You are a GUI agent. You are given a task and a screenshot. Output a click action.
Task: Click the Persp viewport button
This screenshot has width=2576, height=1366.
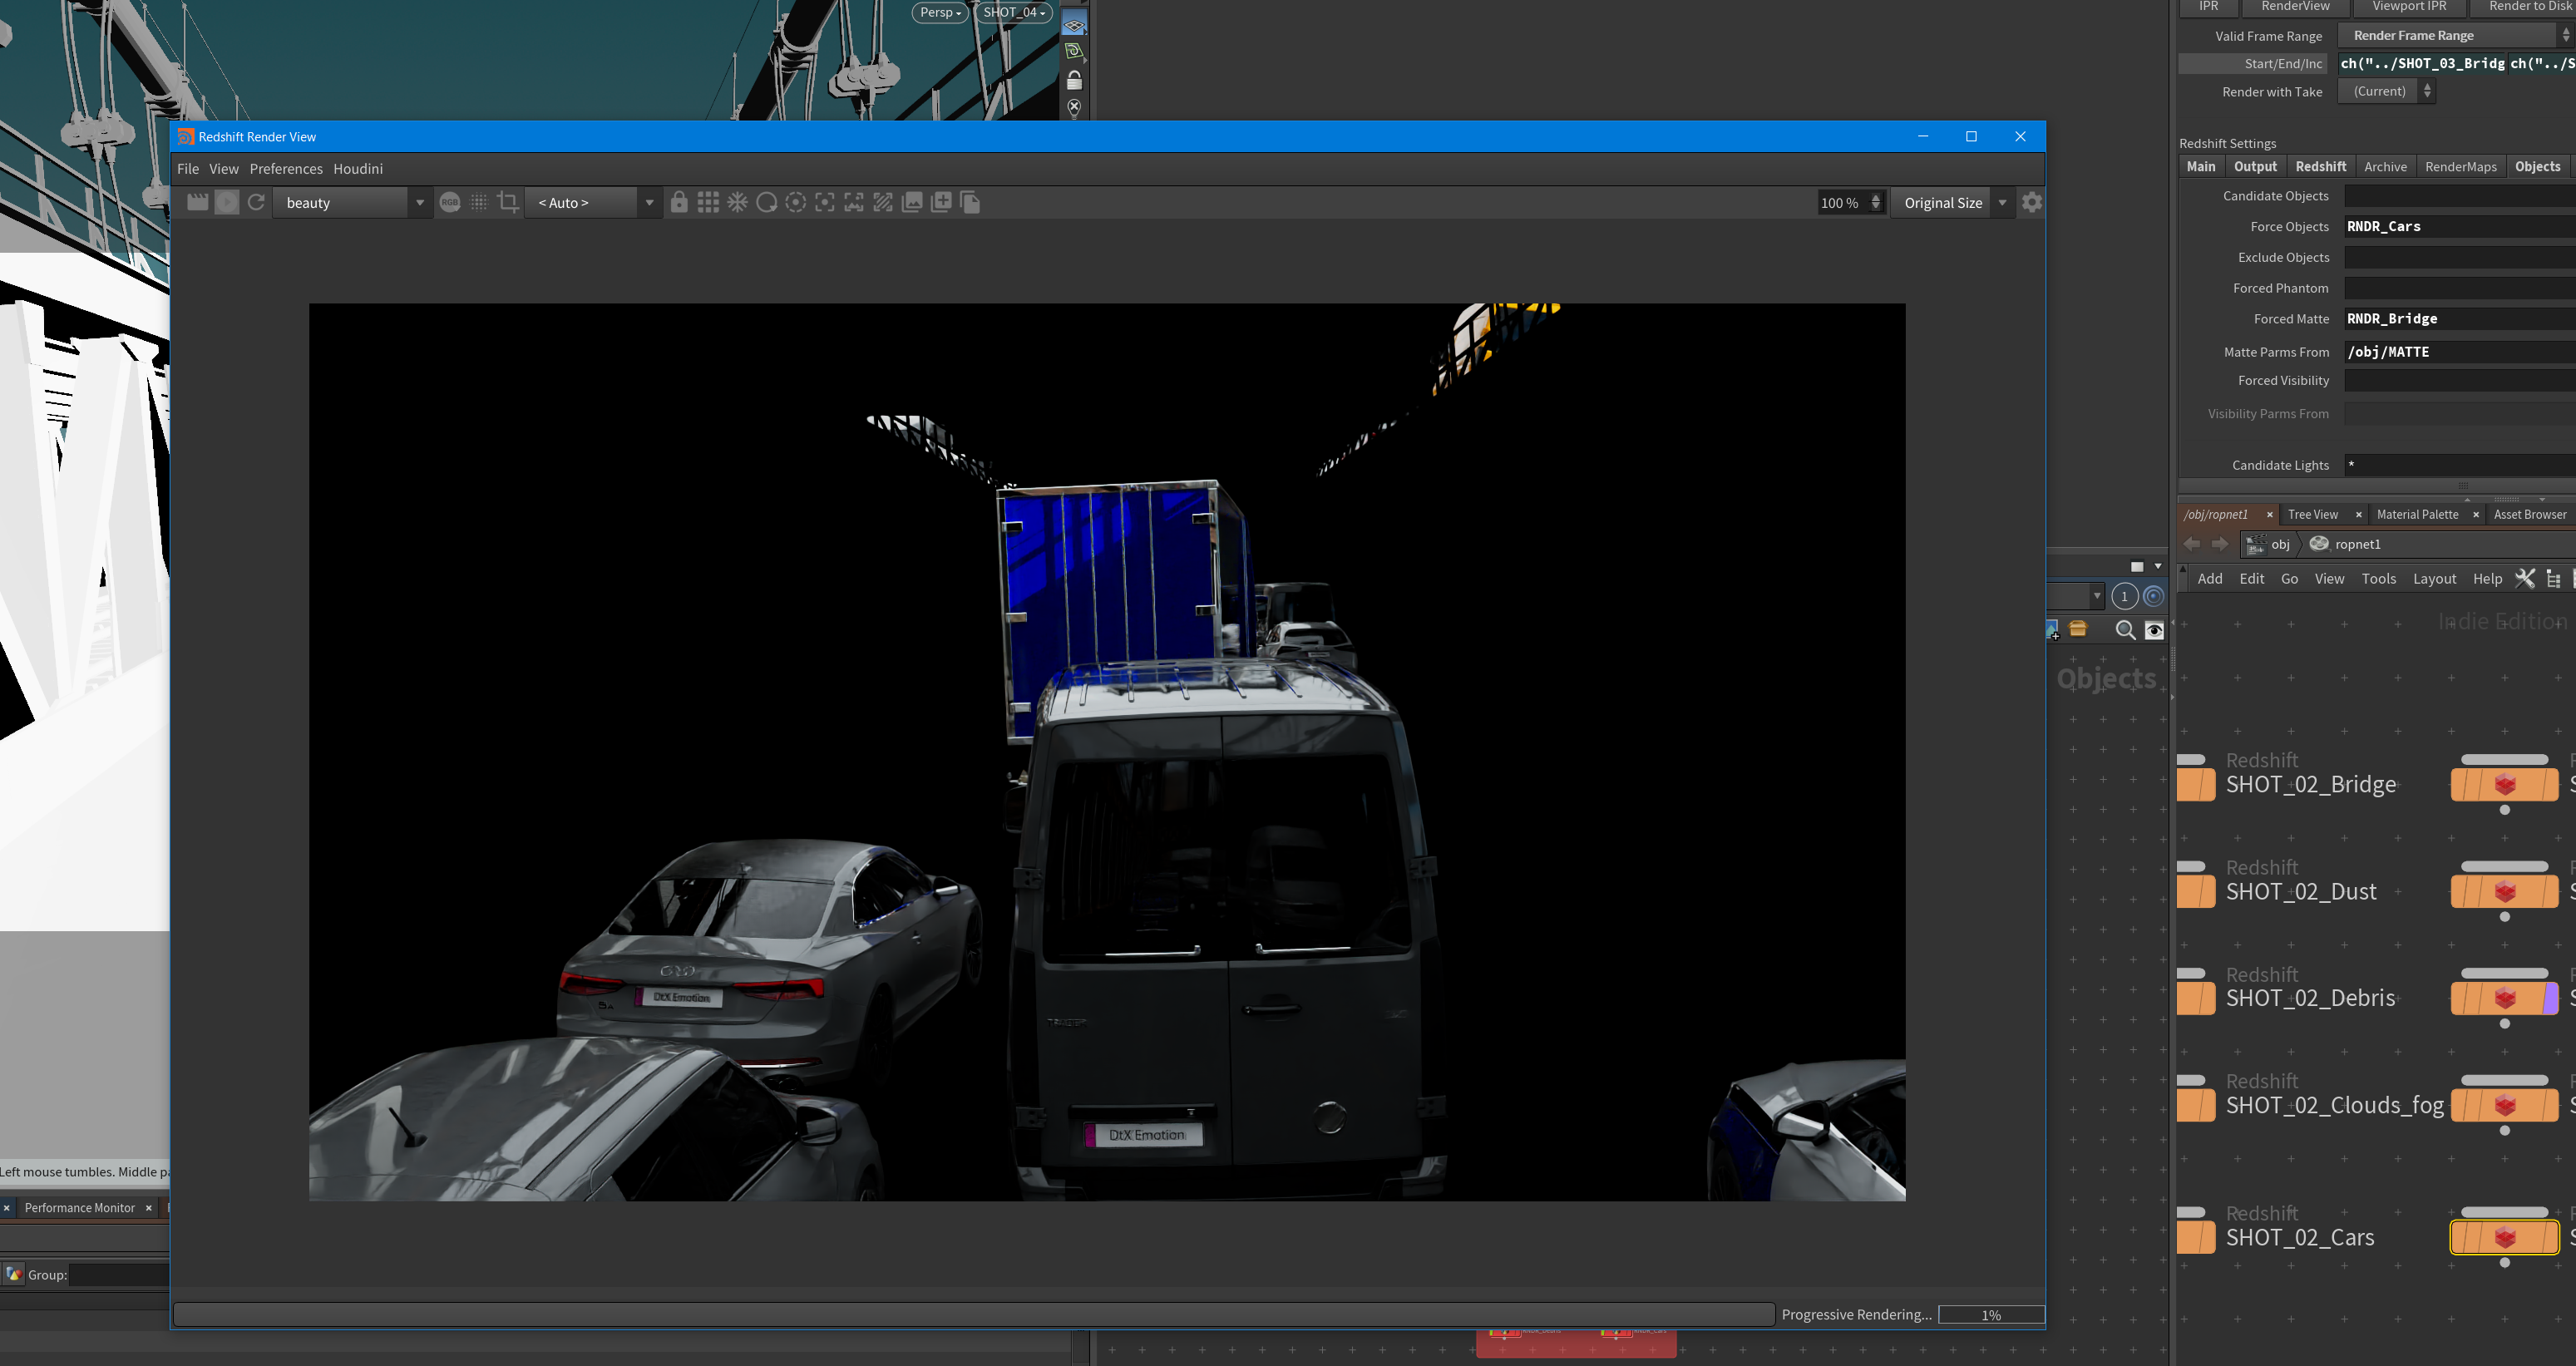tap(939, 12)
